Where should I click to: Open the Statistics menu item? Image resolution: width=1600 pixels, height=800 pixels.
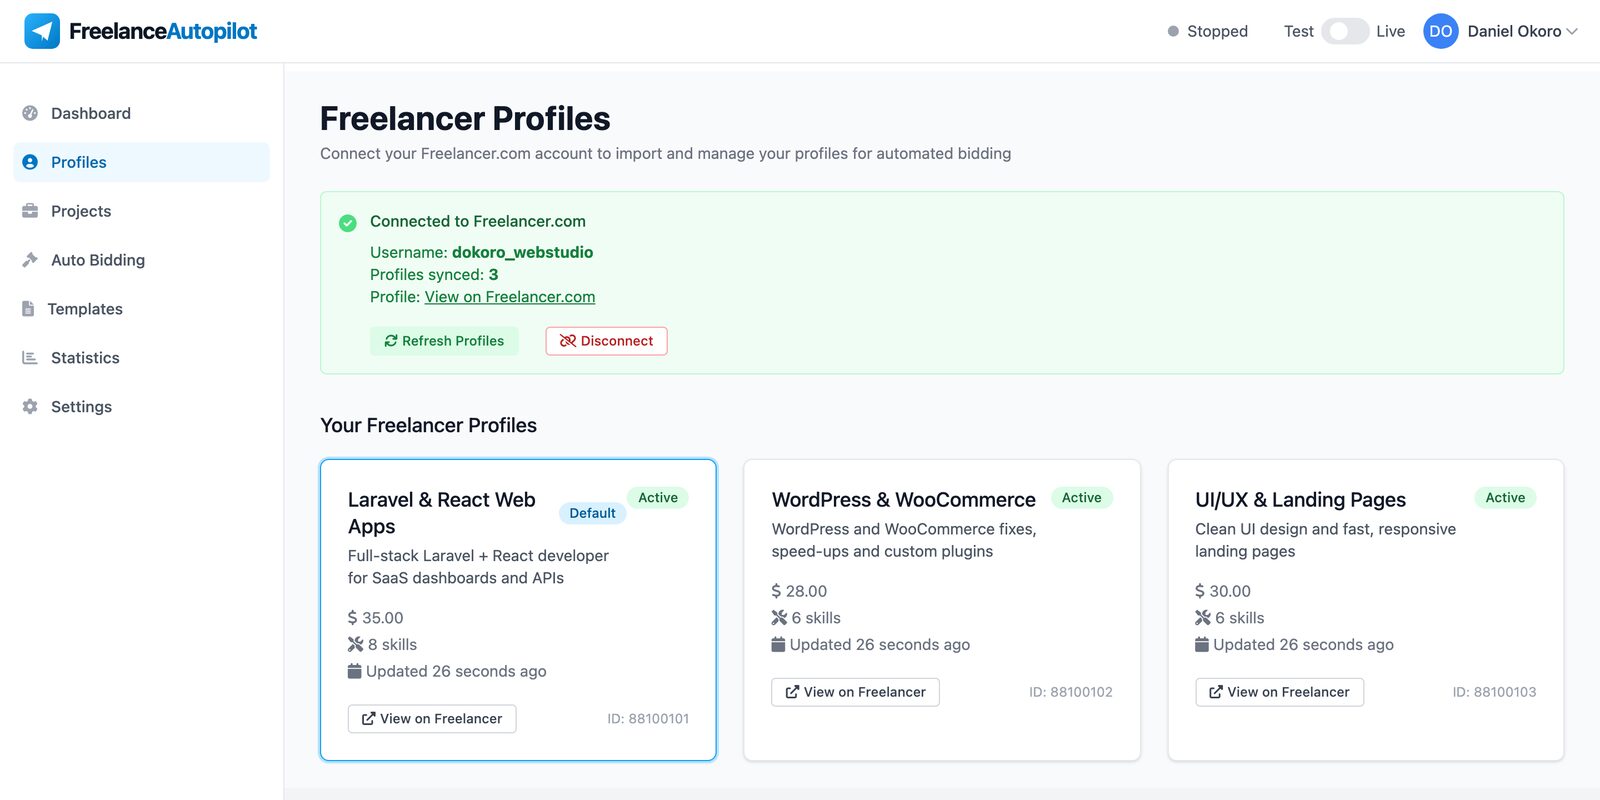[141, 358]
